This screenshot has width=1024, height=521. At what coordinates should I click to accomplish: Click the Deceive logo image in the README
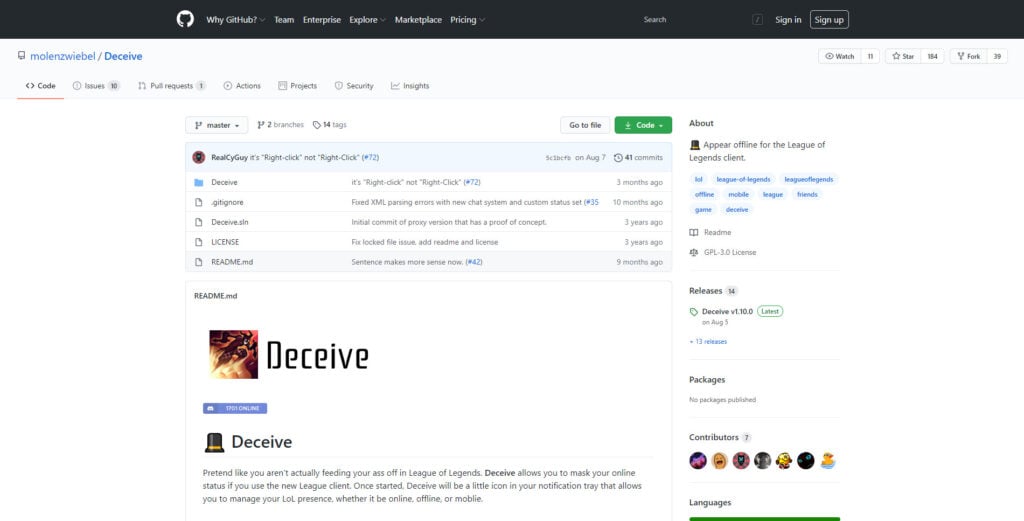pos(289,355)
